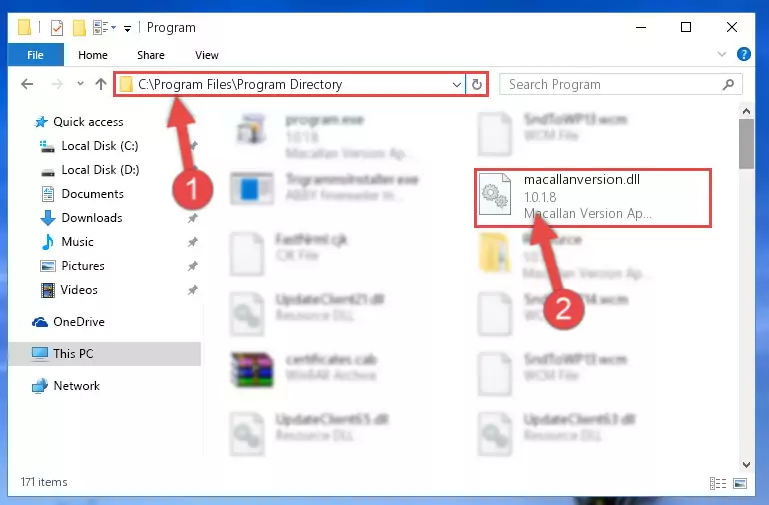Click the vertical scrollbar thumb
The image size is (769, 505).
click(746, 144)
